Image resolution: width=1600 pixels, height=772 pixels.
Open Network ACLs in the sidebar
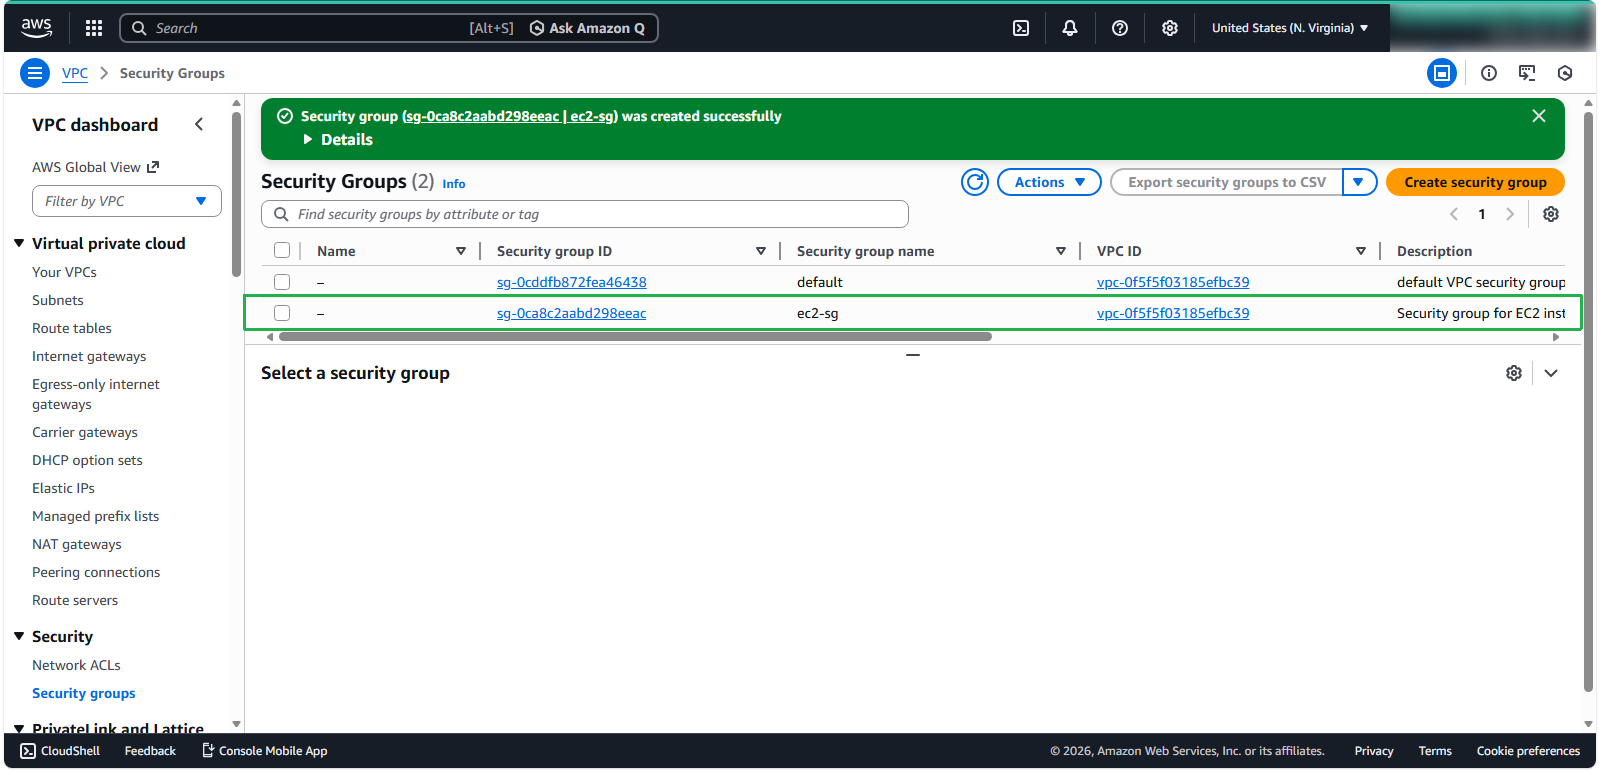(76, 665)
